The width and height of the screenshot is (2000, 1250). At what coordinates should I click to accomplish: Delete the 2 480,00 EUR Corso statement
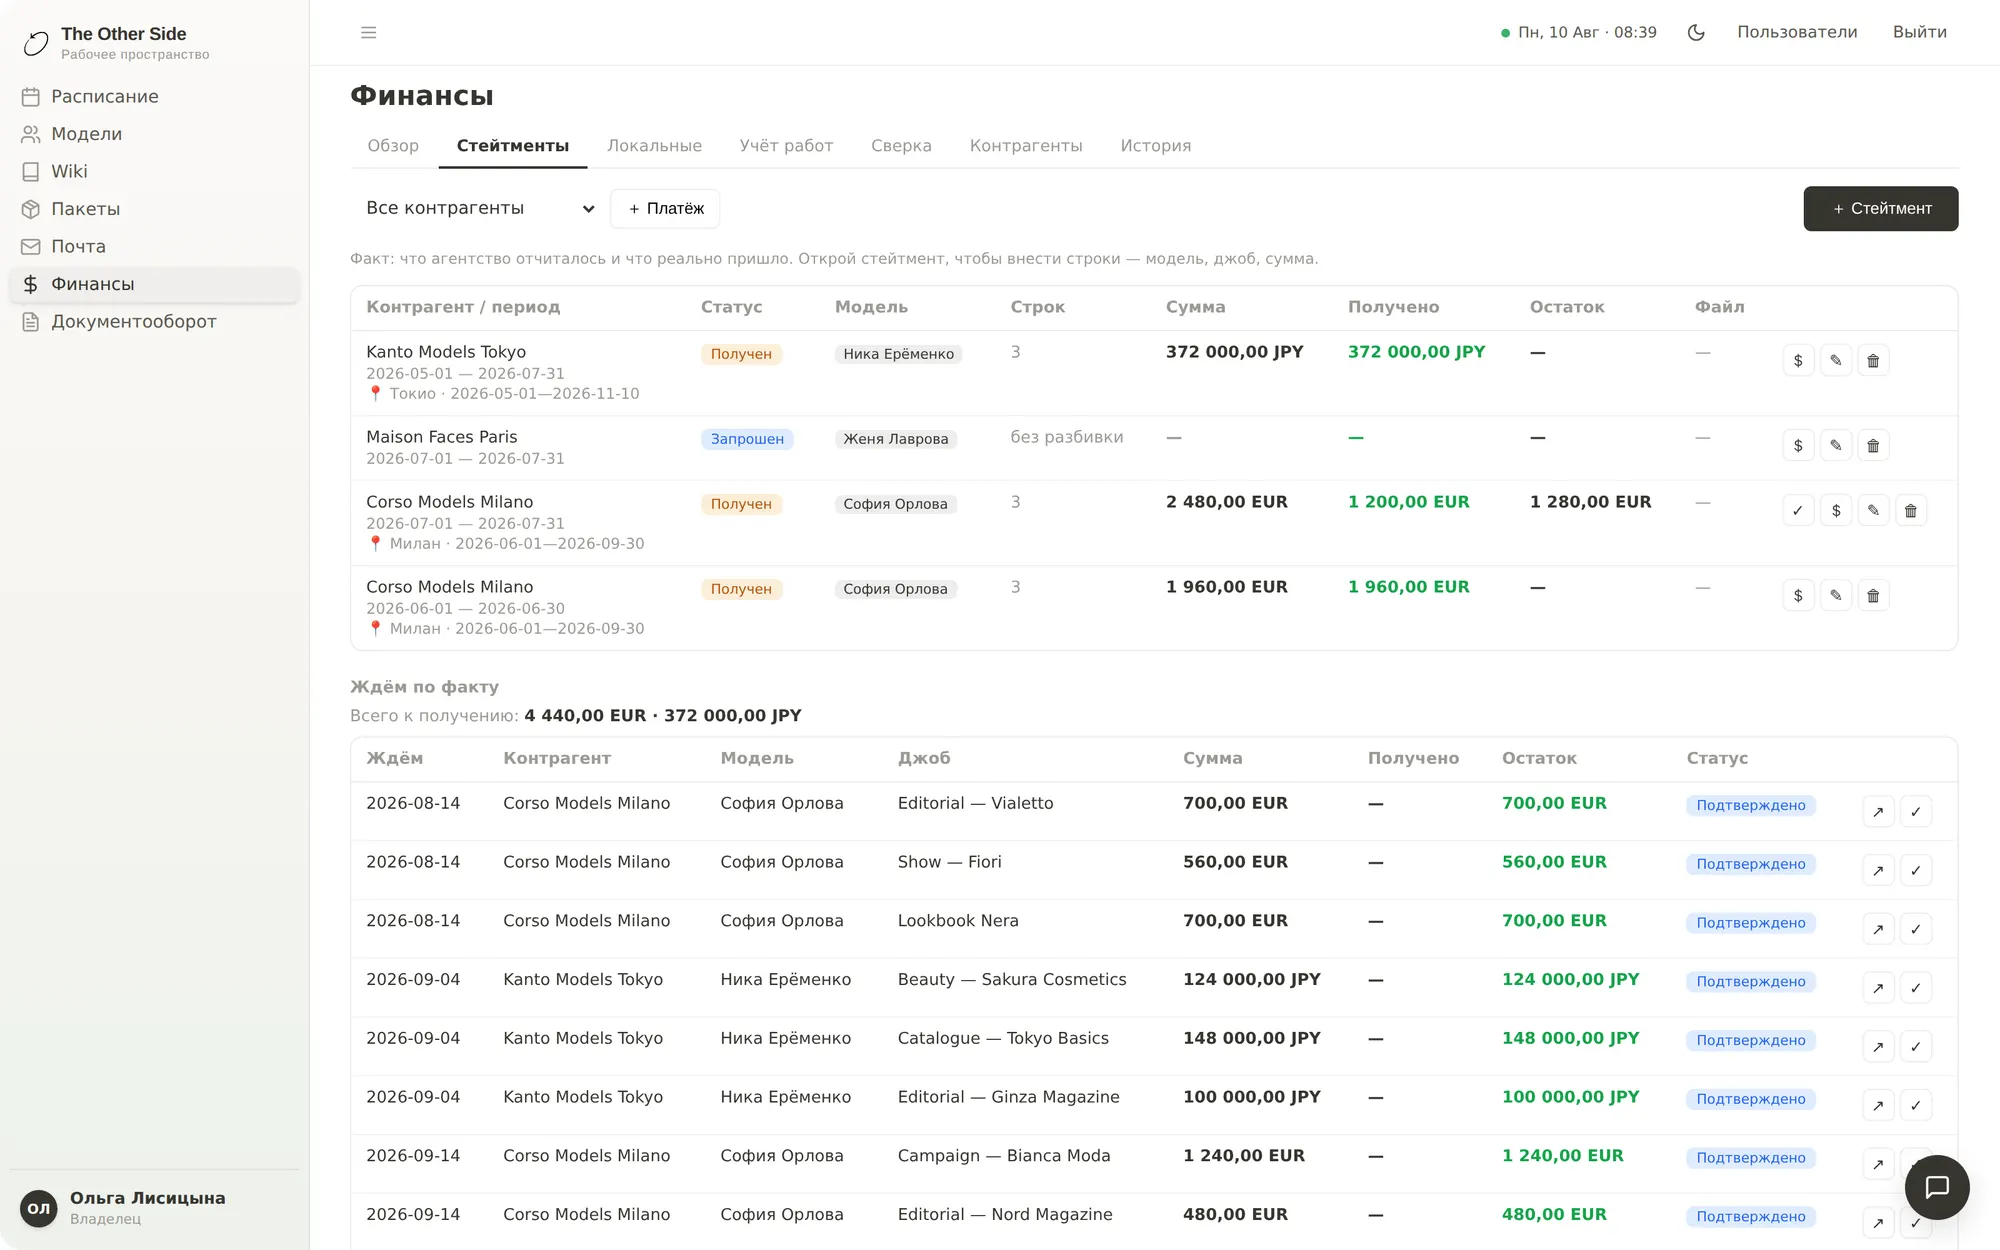point(1911,511)
